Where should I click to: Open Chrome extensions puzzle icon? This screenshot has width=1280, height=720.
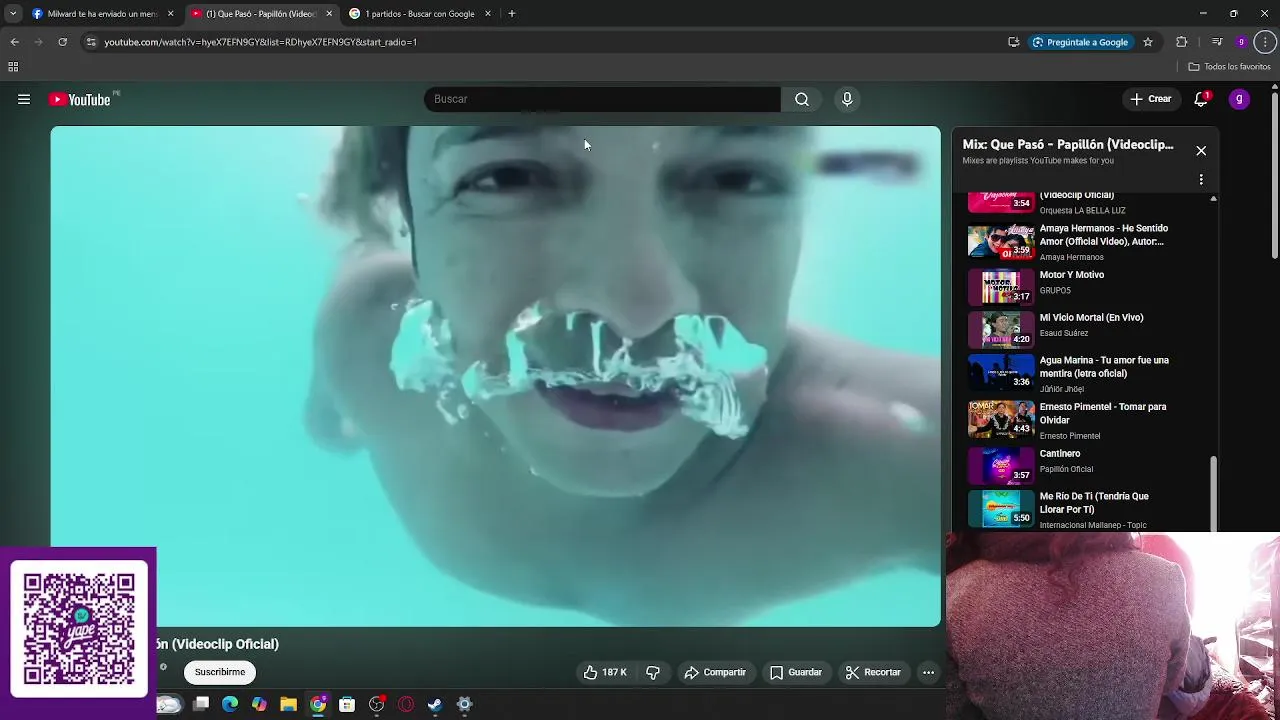[x=1182, y=42]
